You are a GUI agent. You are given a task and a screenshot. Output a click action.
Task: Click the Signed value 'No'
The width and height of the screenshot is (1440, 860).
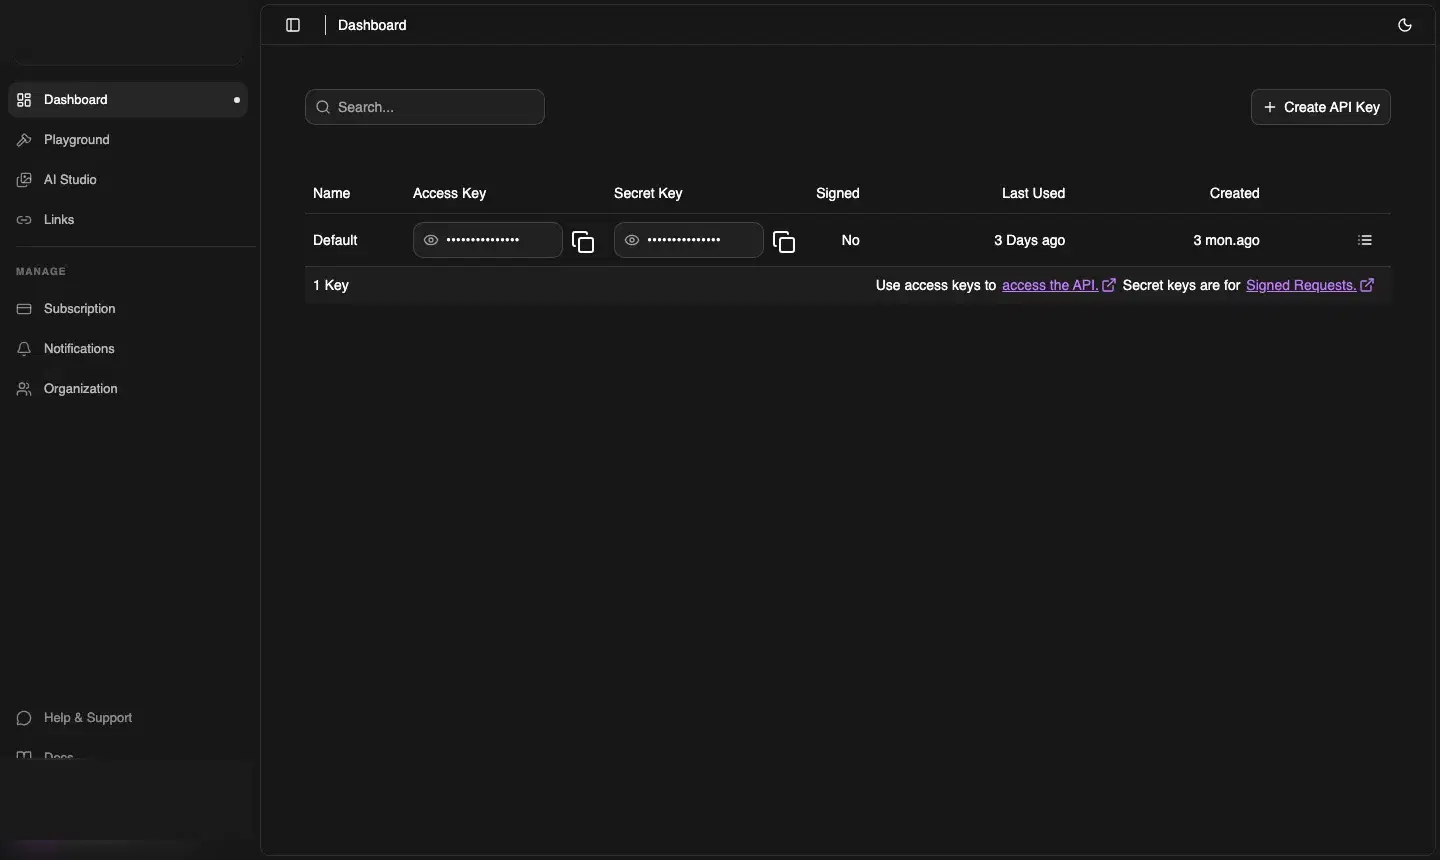(x=851, y=240)
